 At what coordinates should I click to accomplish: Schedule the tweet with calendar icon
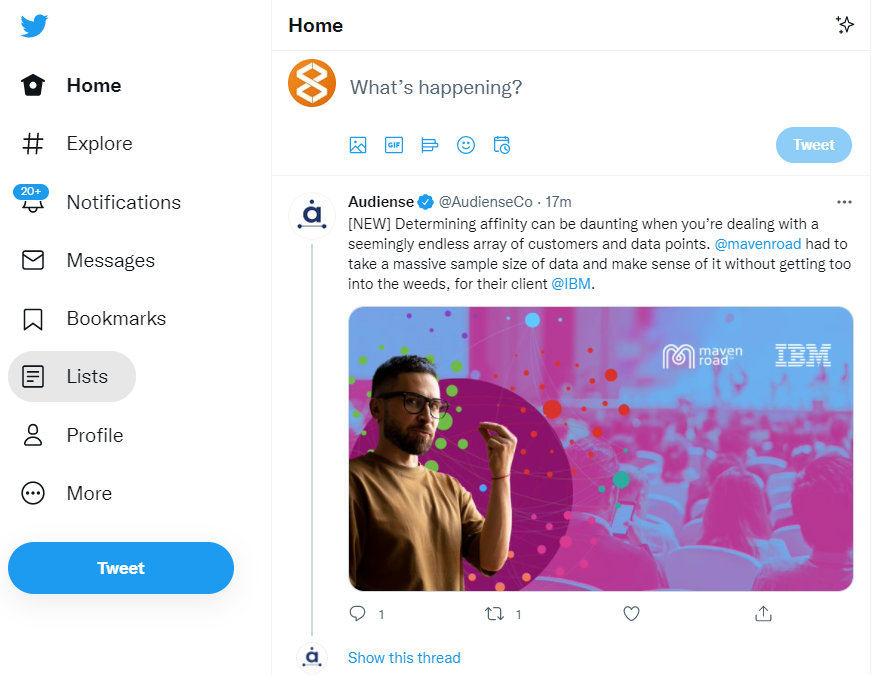[x=502, y=145]
